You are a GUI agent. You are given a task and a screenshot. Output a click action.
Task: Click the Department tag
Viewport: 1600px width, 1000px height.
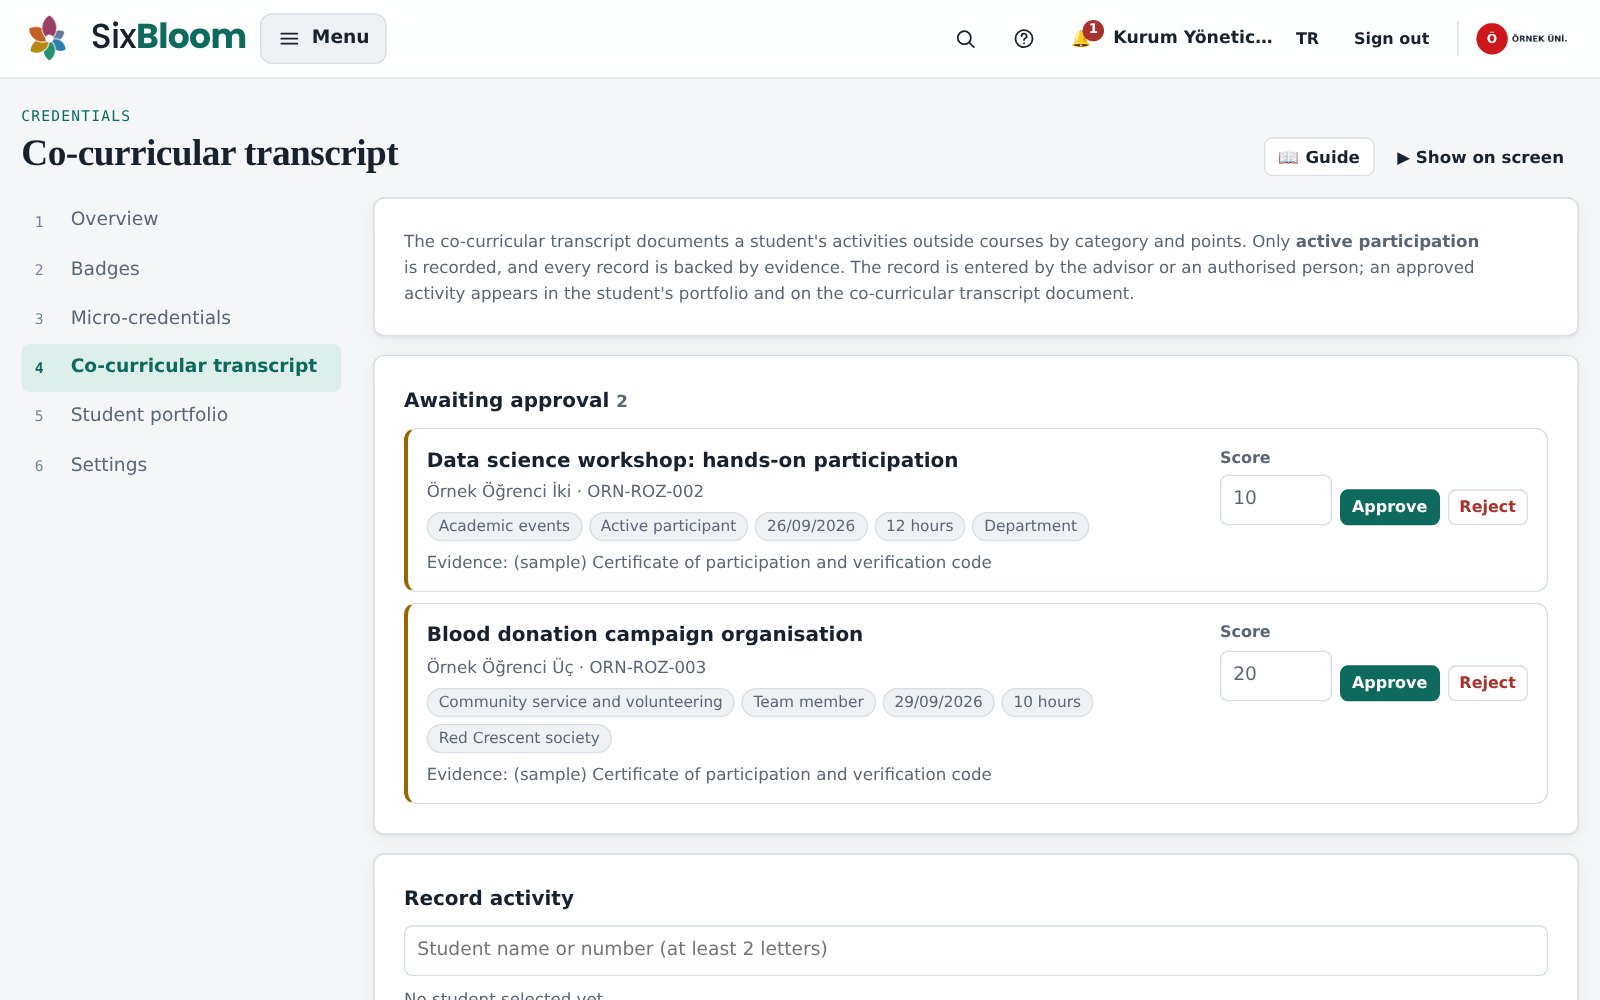tap(1030, 526)
